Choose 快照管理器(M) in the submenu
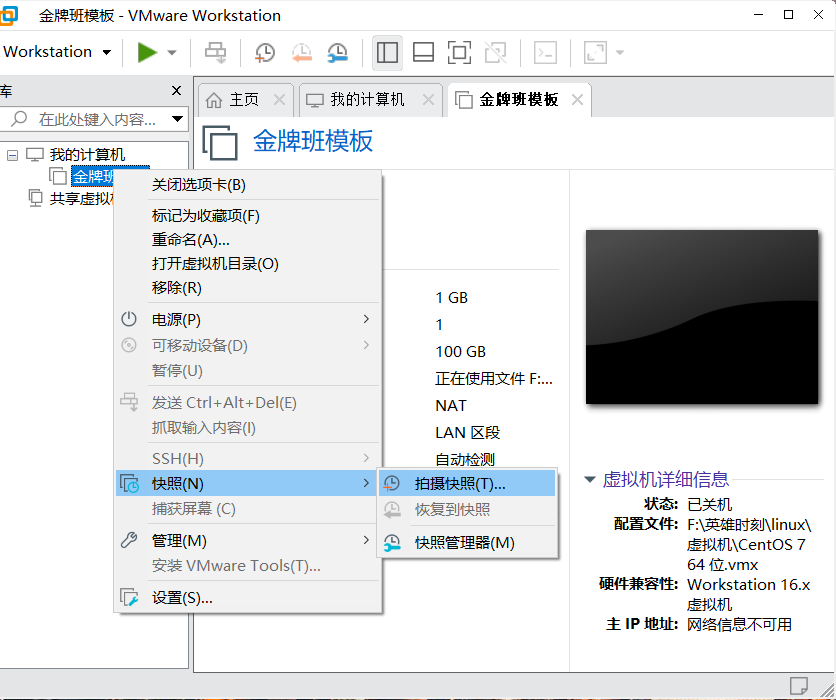The height and width of the screenshot is (700, 836). coord(468,543)
